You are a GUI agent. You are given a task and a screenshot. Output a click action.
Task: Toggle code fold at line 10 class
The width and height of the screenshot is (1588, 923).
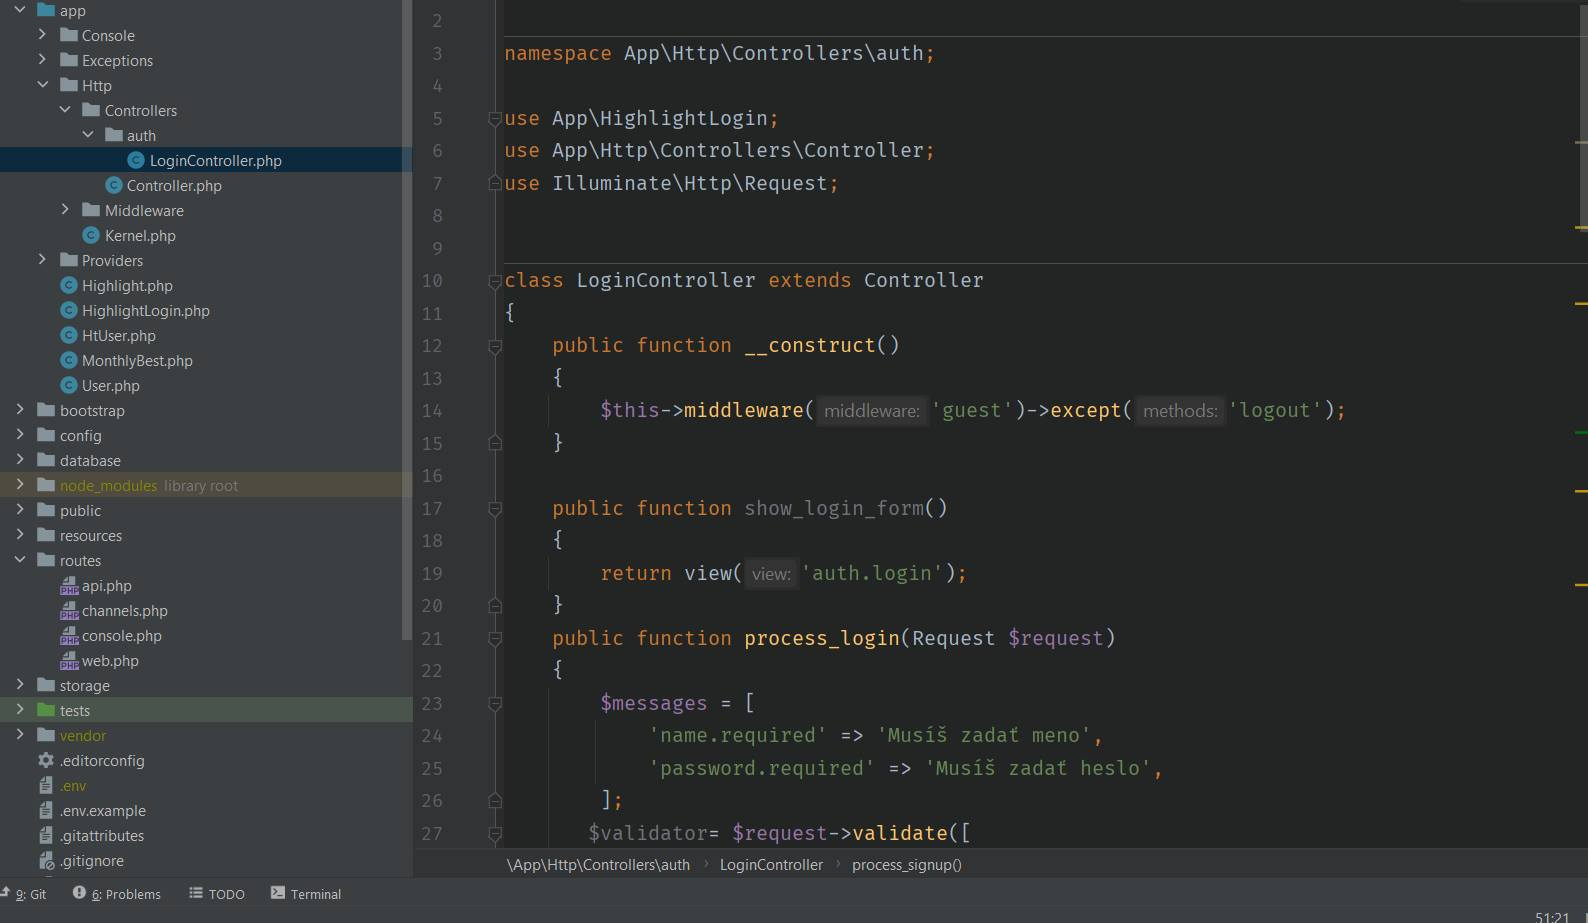[494, 281]
